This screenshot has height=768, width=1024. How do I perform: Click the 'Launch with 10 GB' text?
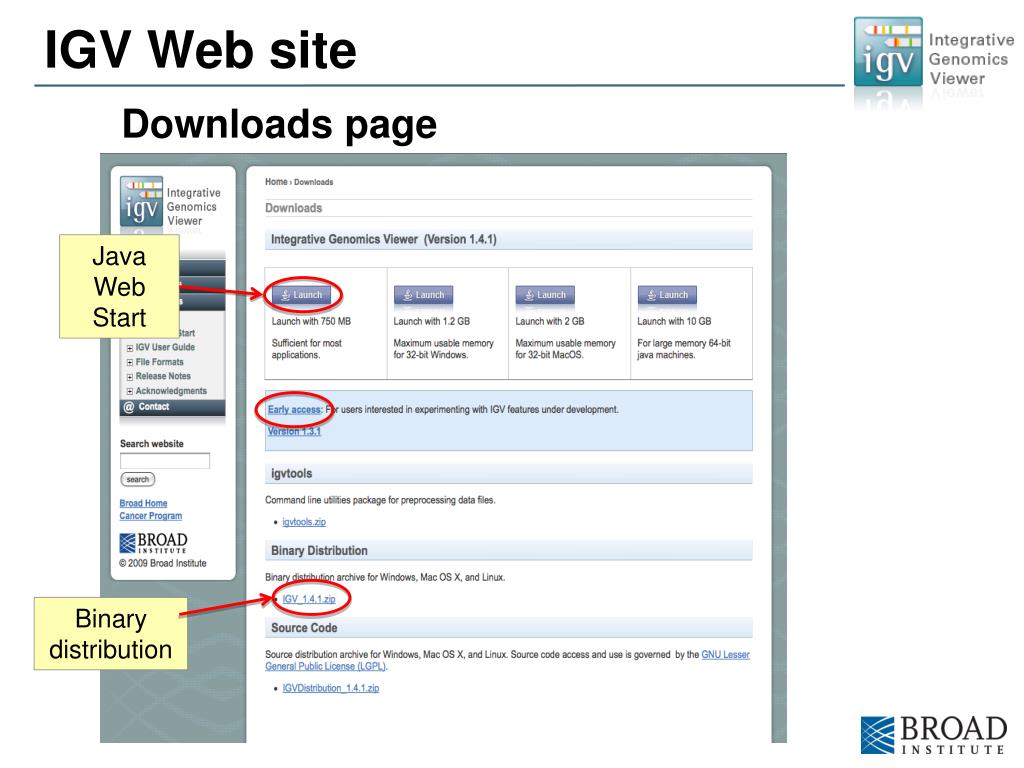point(674,321)
